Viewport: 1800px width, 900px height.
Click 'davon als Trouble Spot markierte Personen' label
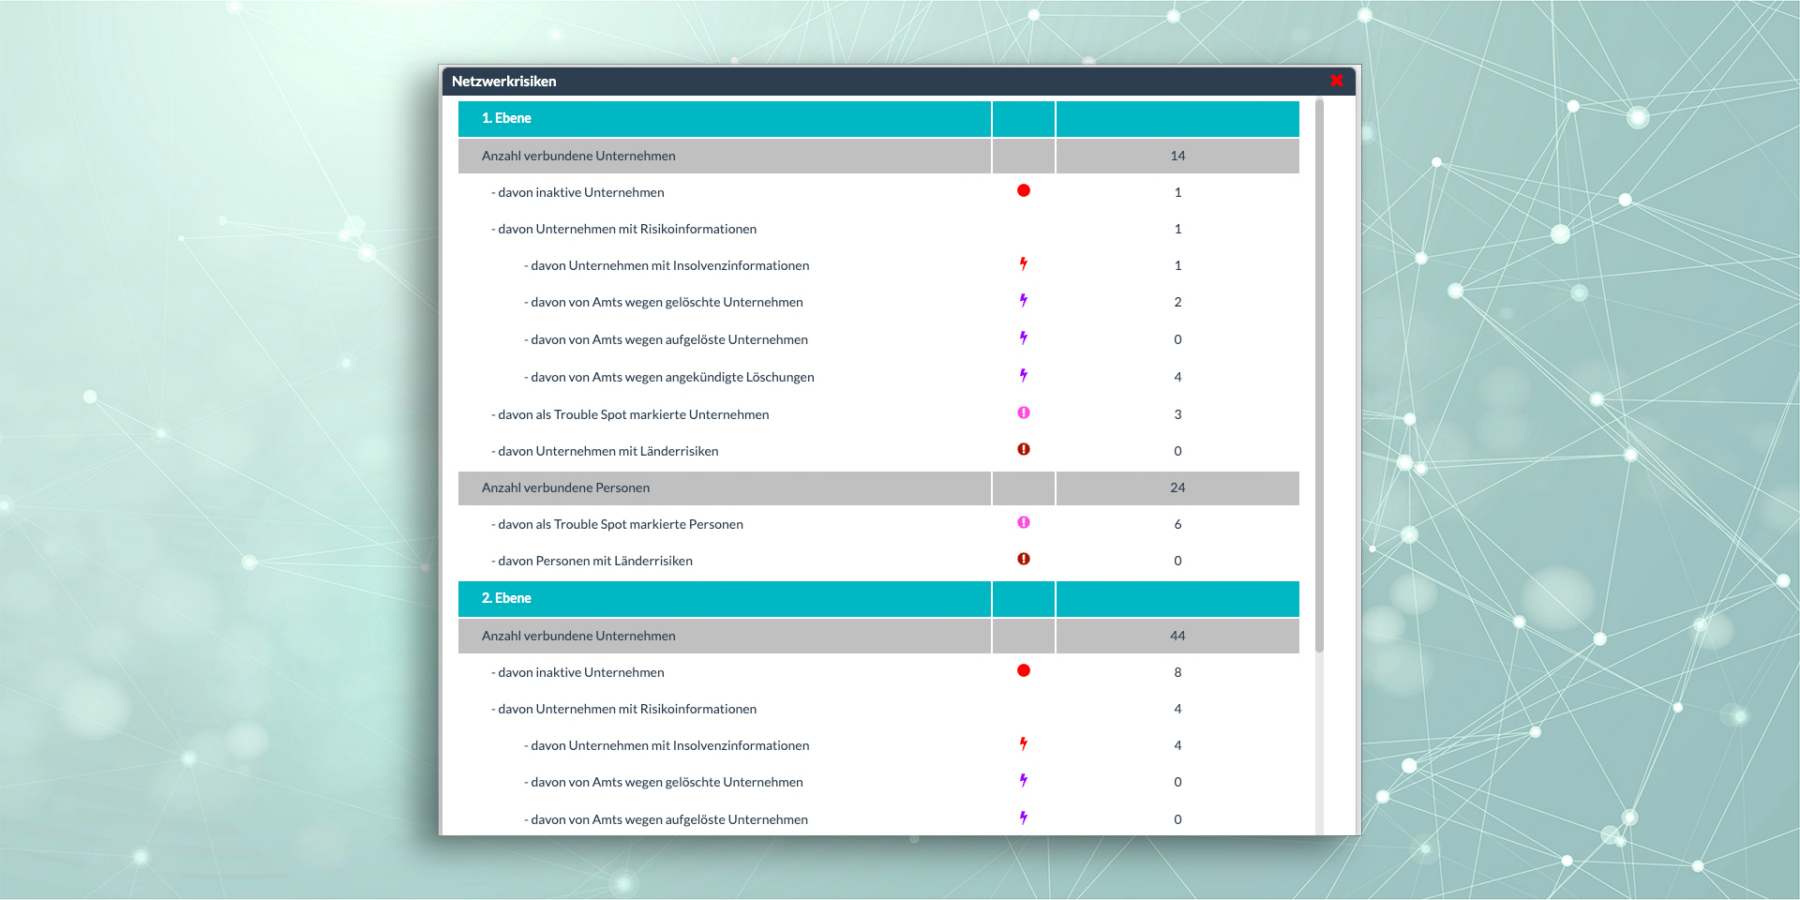pos(620,524)
